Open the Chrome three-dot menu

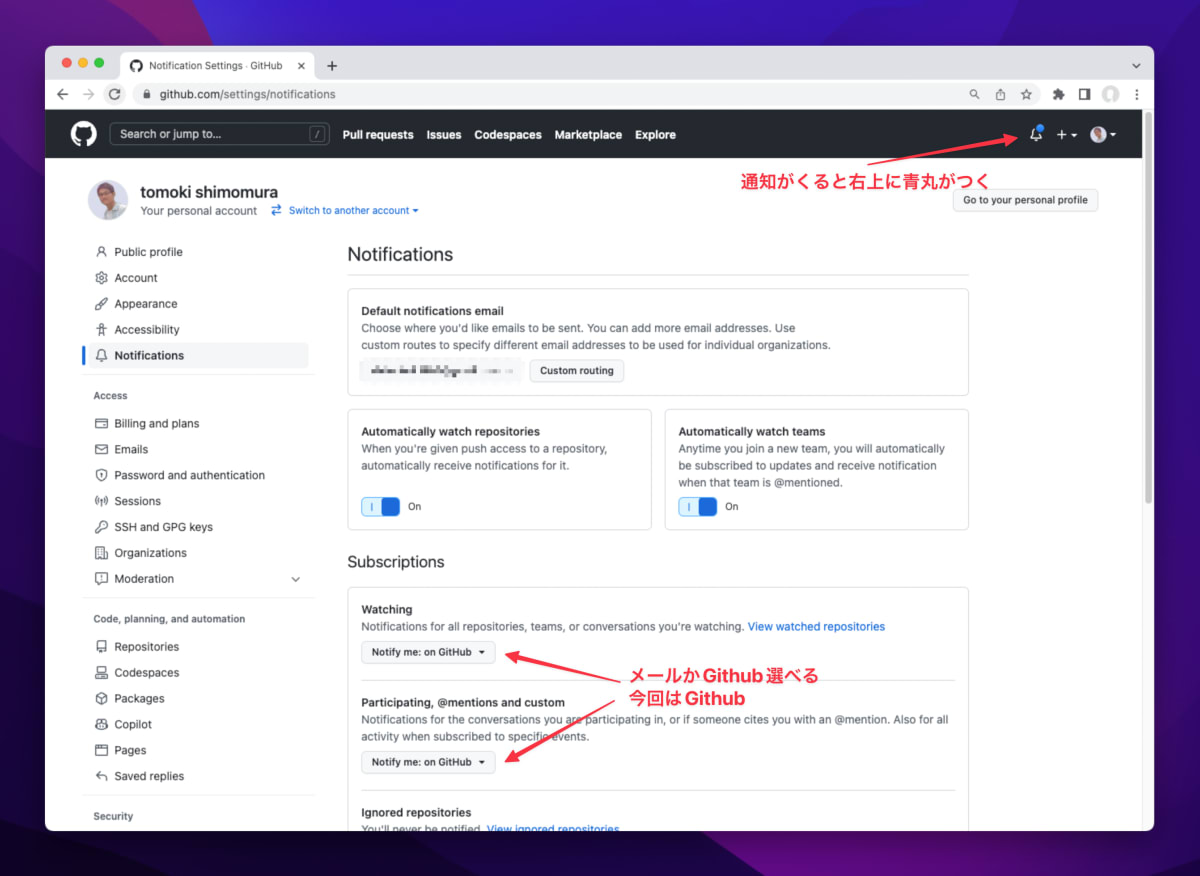pyautogui.click(x=1136, y=94)
